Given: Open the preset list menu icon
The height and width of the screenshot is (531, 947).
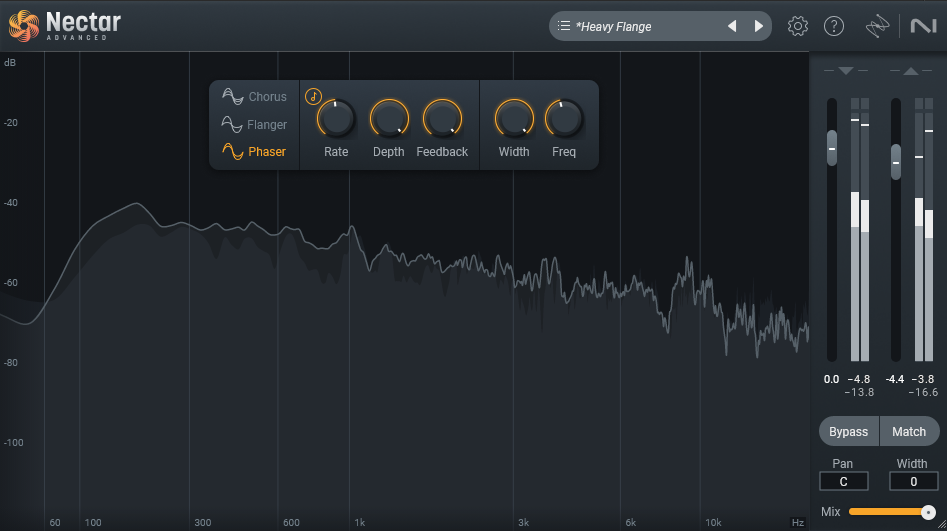Looking at the screenshot, I should [563, 26].
